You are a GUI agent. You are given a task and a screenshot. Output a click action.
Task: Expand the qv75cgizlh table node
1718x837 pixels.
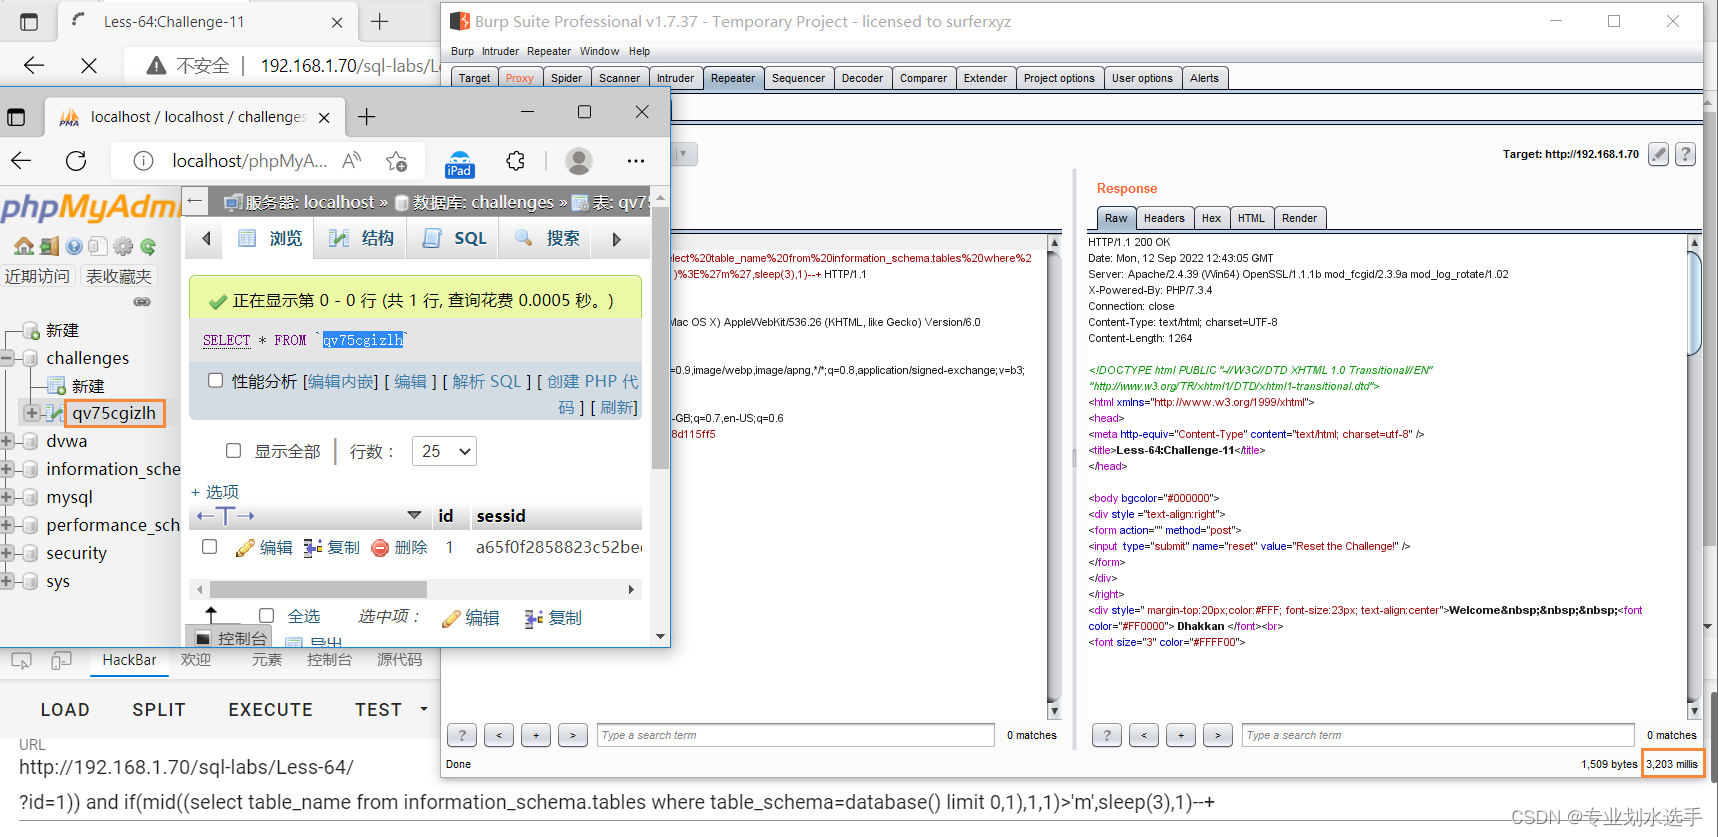32,413
